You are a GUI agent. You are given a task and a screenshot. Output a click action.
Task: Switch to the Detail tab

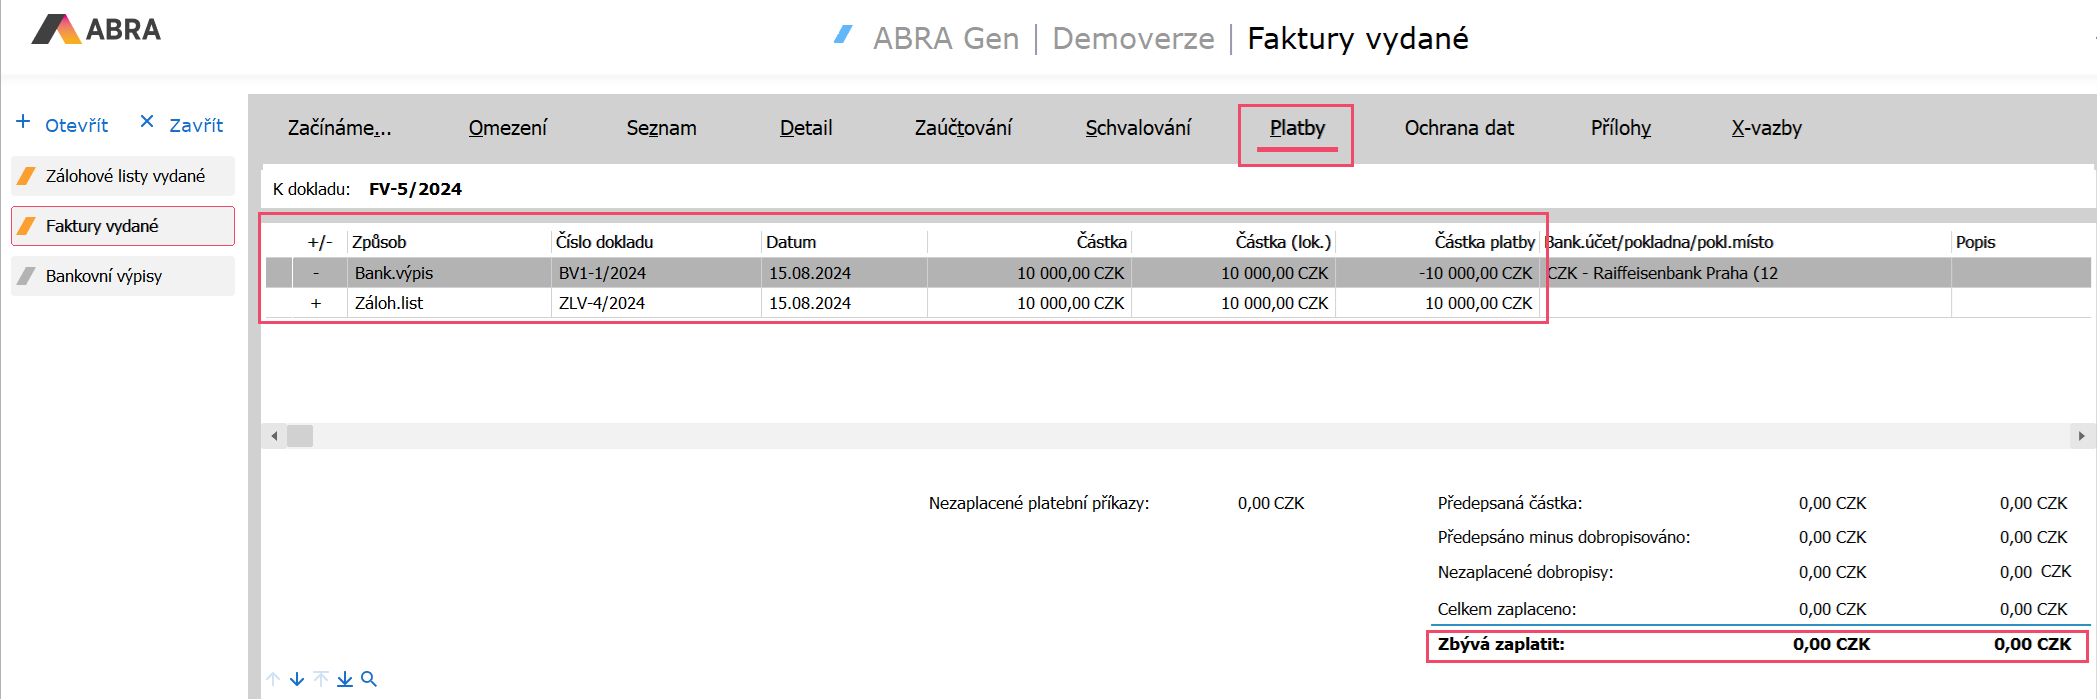806,128
